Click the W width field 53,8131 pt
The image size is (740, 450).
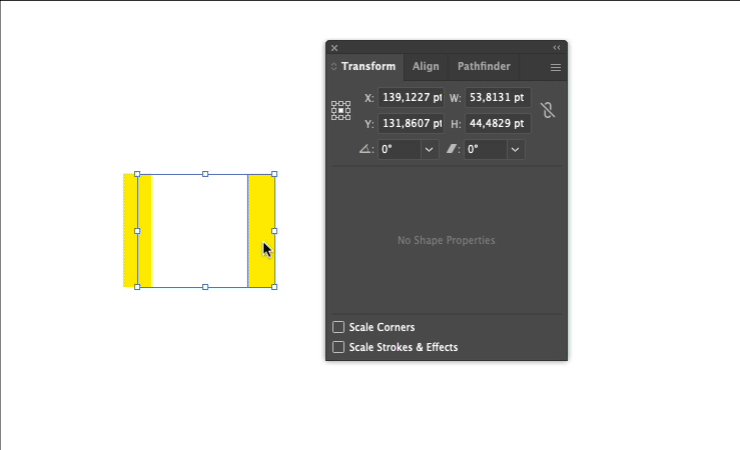[498, 98]
